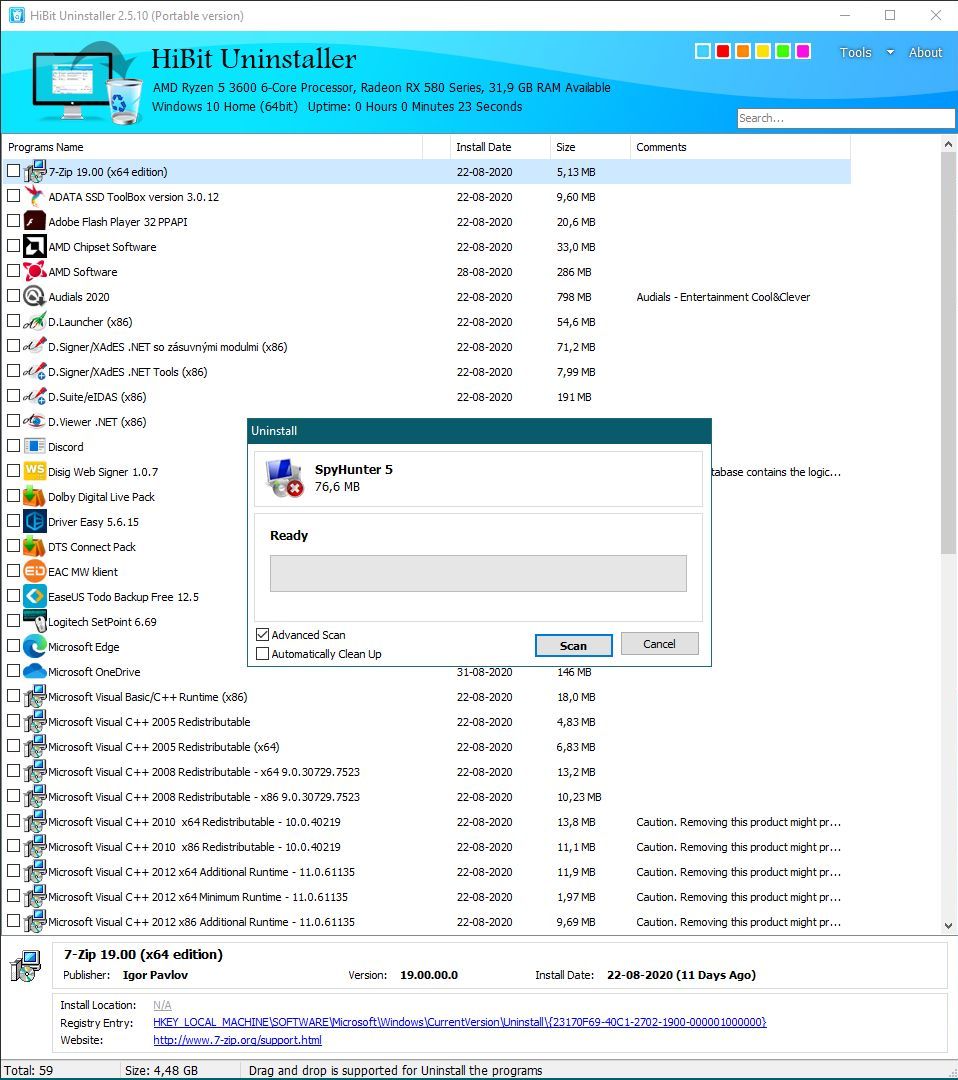This screenshot has height=1080, width=958.
Task: Cancel the Uninstall dialog
Action: tap(659, 643)
